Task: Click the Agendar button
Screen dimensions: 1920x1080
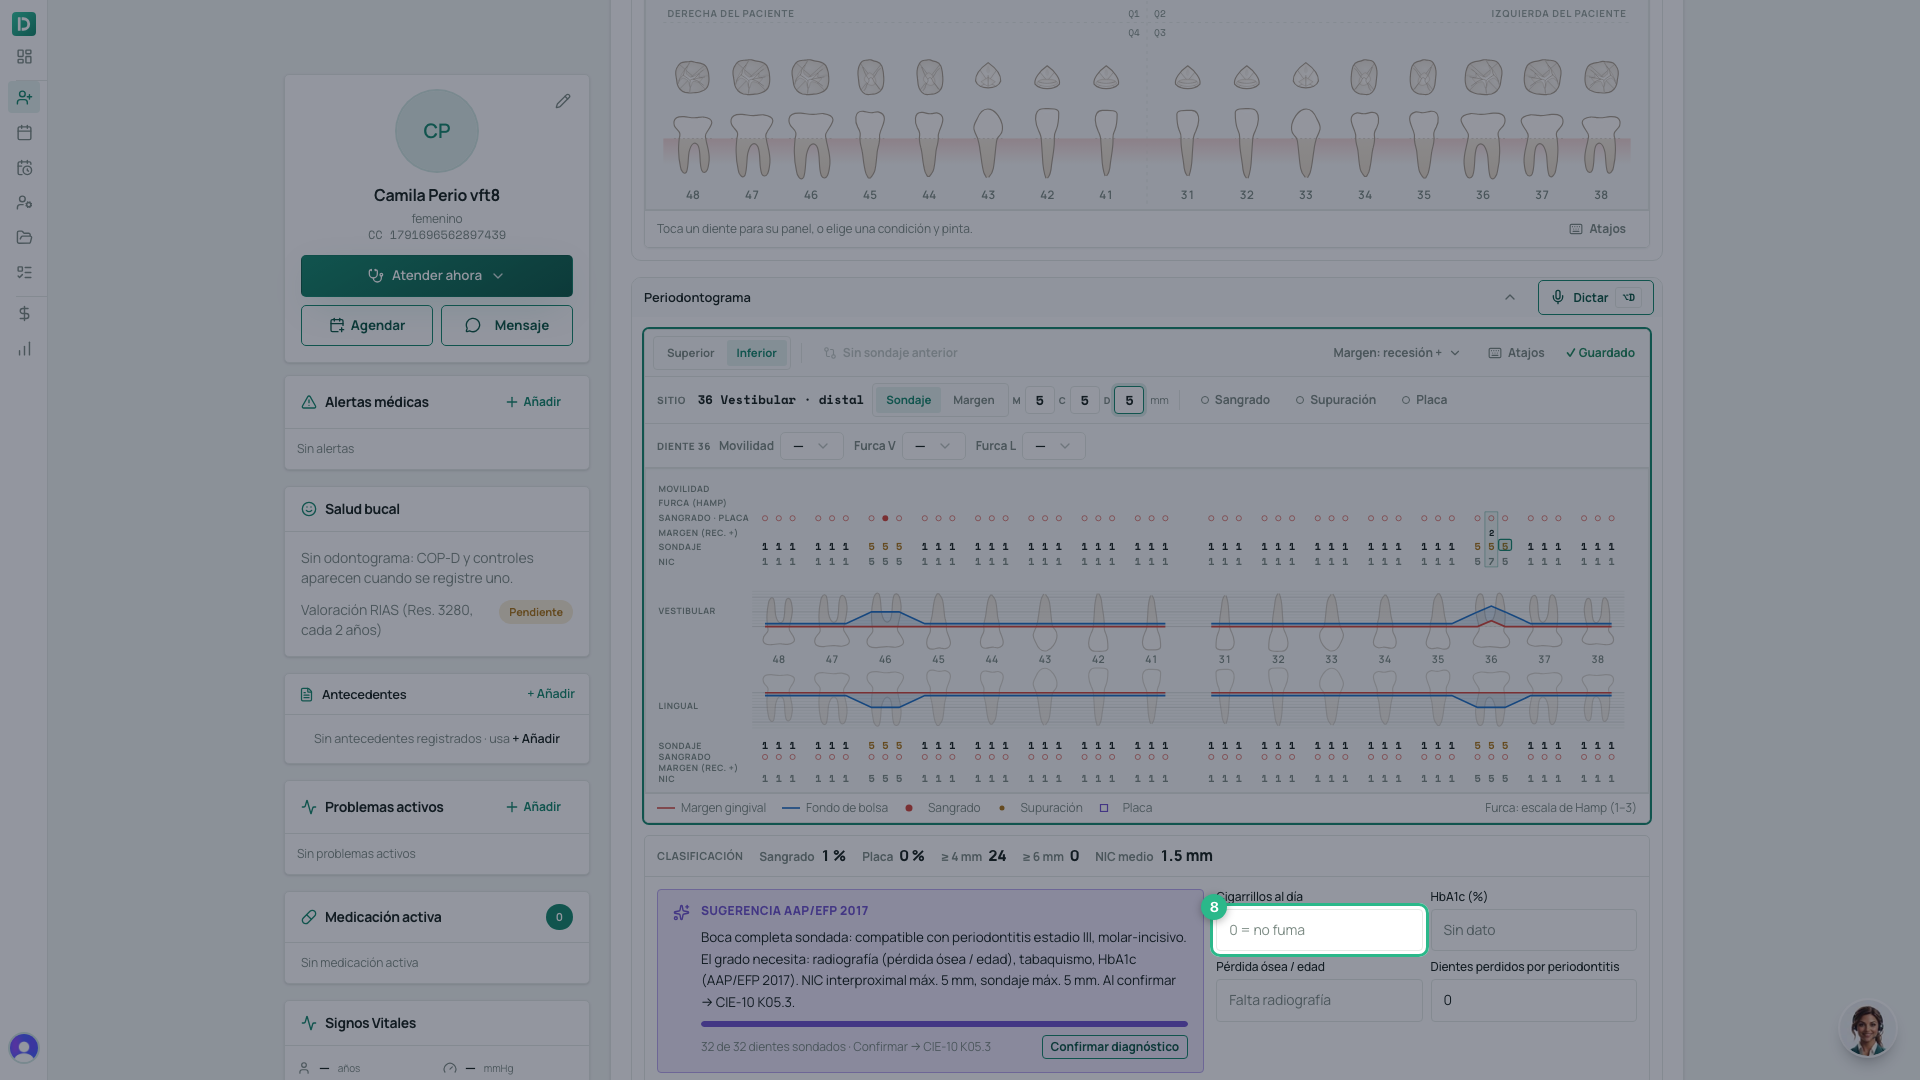Action: (x=367, y=326)
